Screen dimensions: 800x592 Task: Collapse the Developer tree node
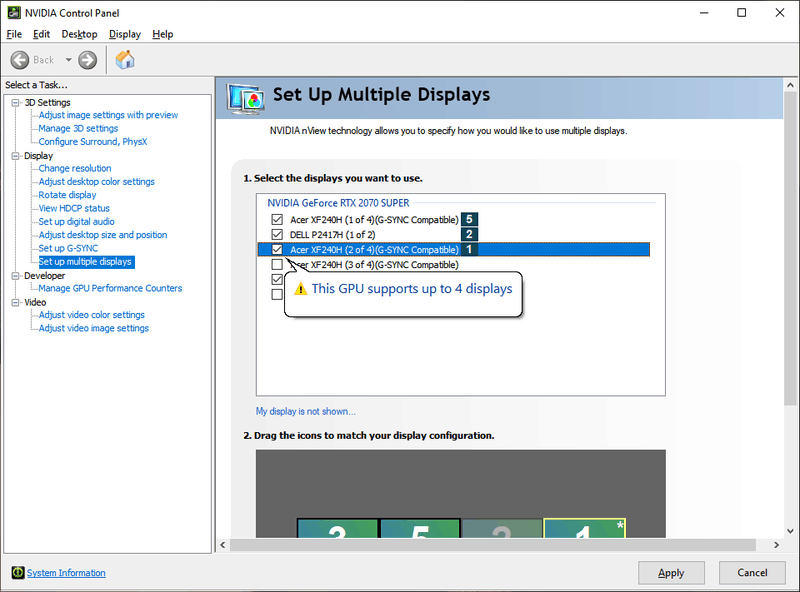tap(15, 276)
